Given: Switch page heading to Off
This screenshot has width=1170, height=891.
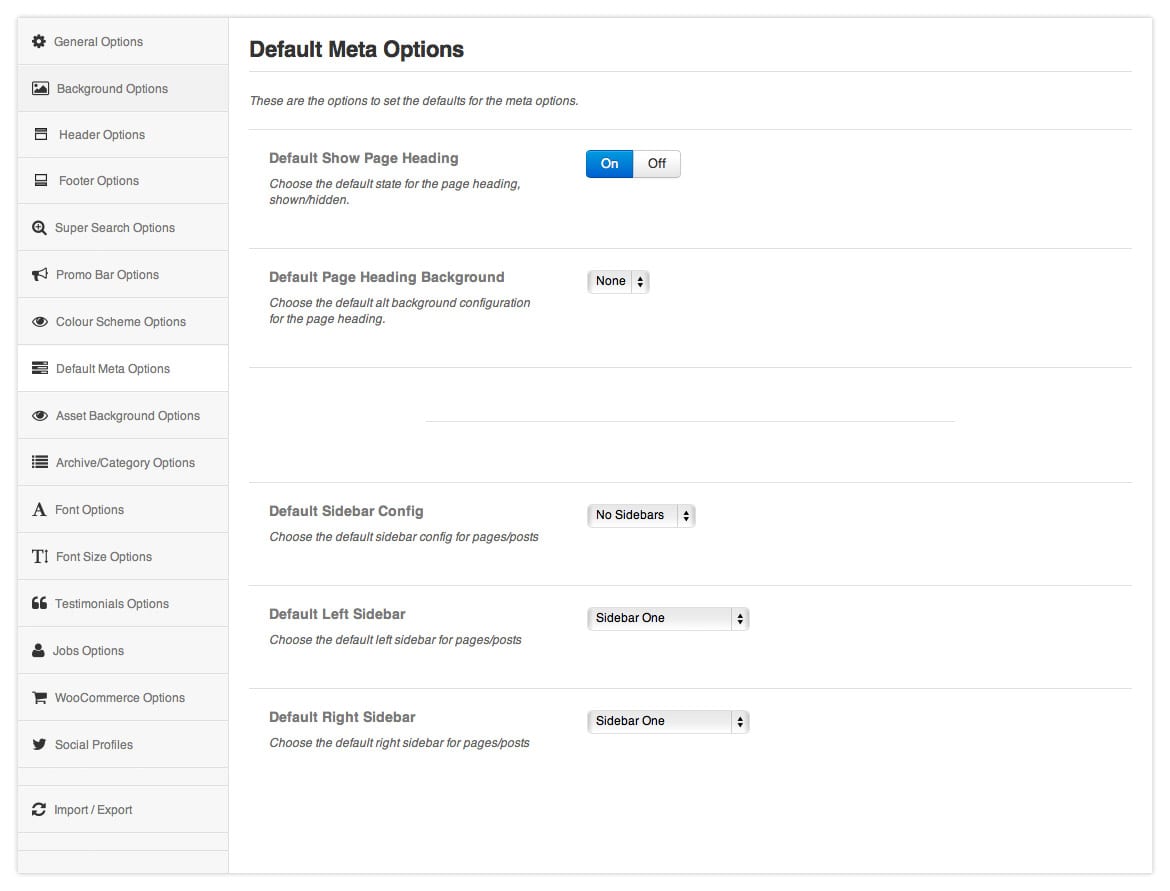Looking at the screenshot, I should (x=657, y=164).
